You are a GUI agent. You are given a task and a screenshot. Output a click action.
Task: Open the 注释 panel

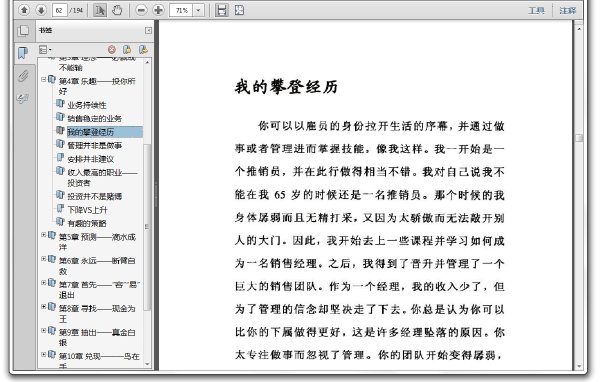point(567,10)
